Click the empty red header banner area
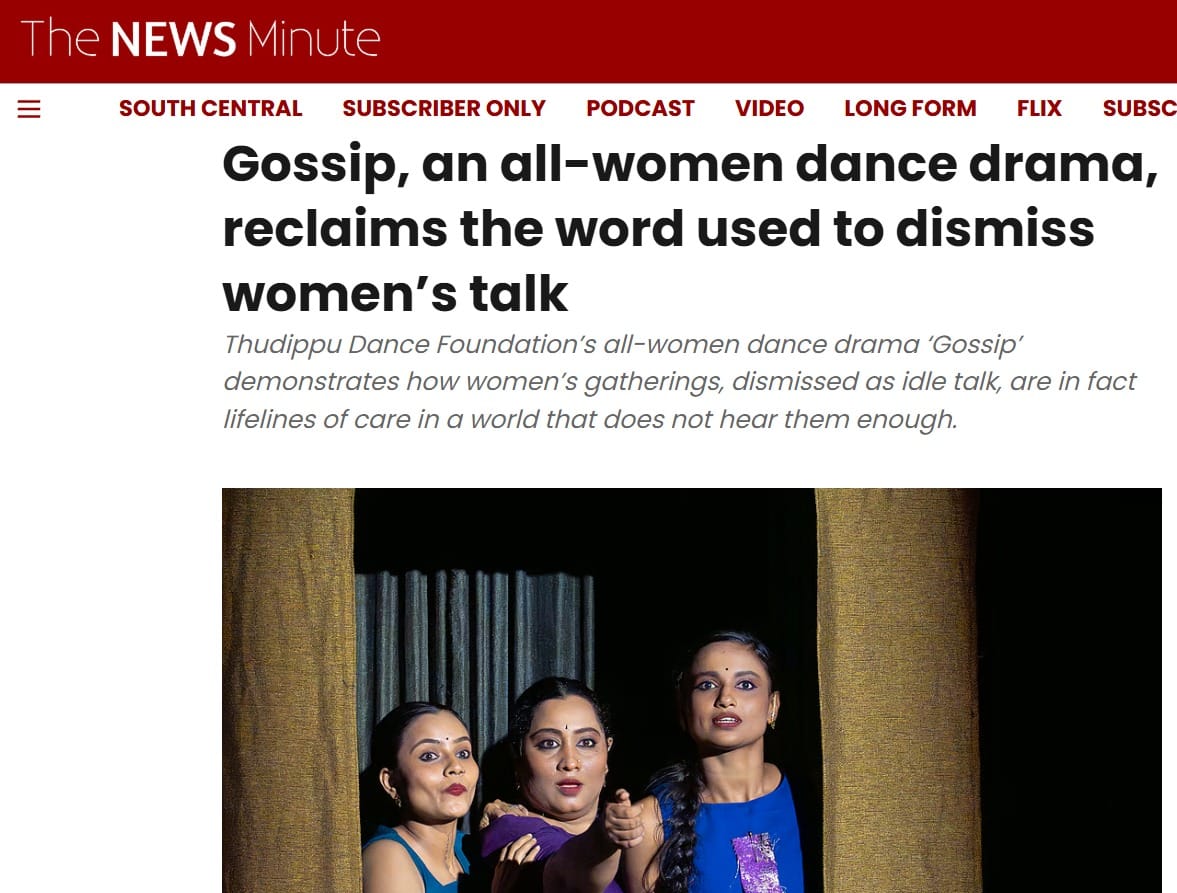The height and width of the screenshot is (893, 1177). (x=780, y=40)
